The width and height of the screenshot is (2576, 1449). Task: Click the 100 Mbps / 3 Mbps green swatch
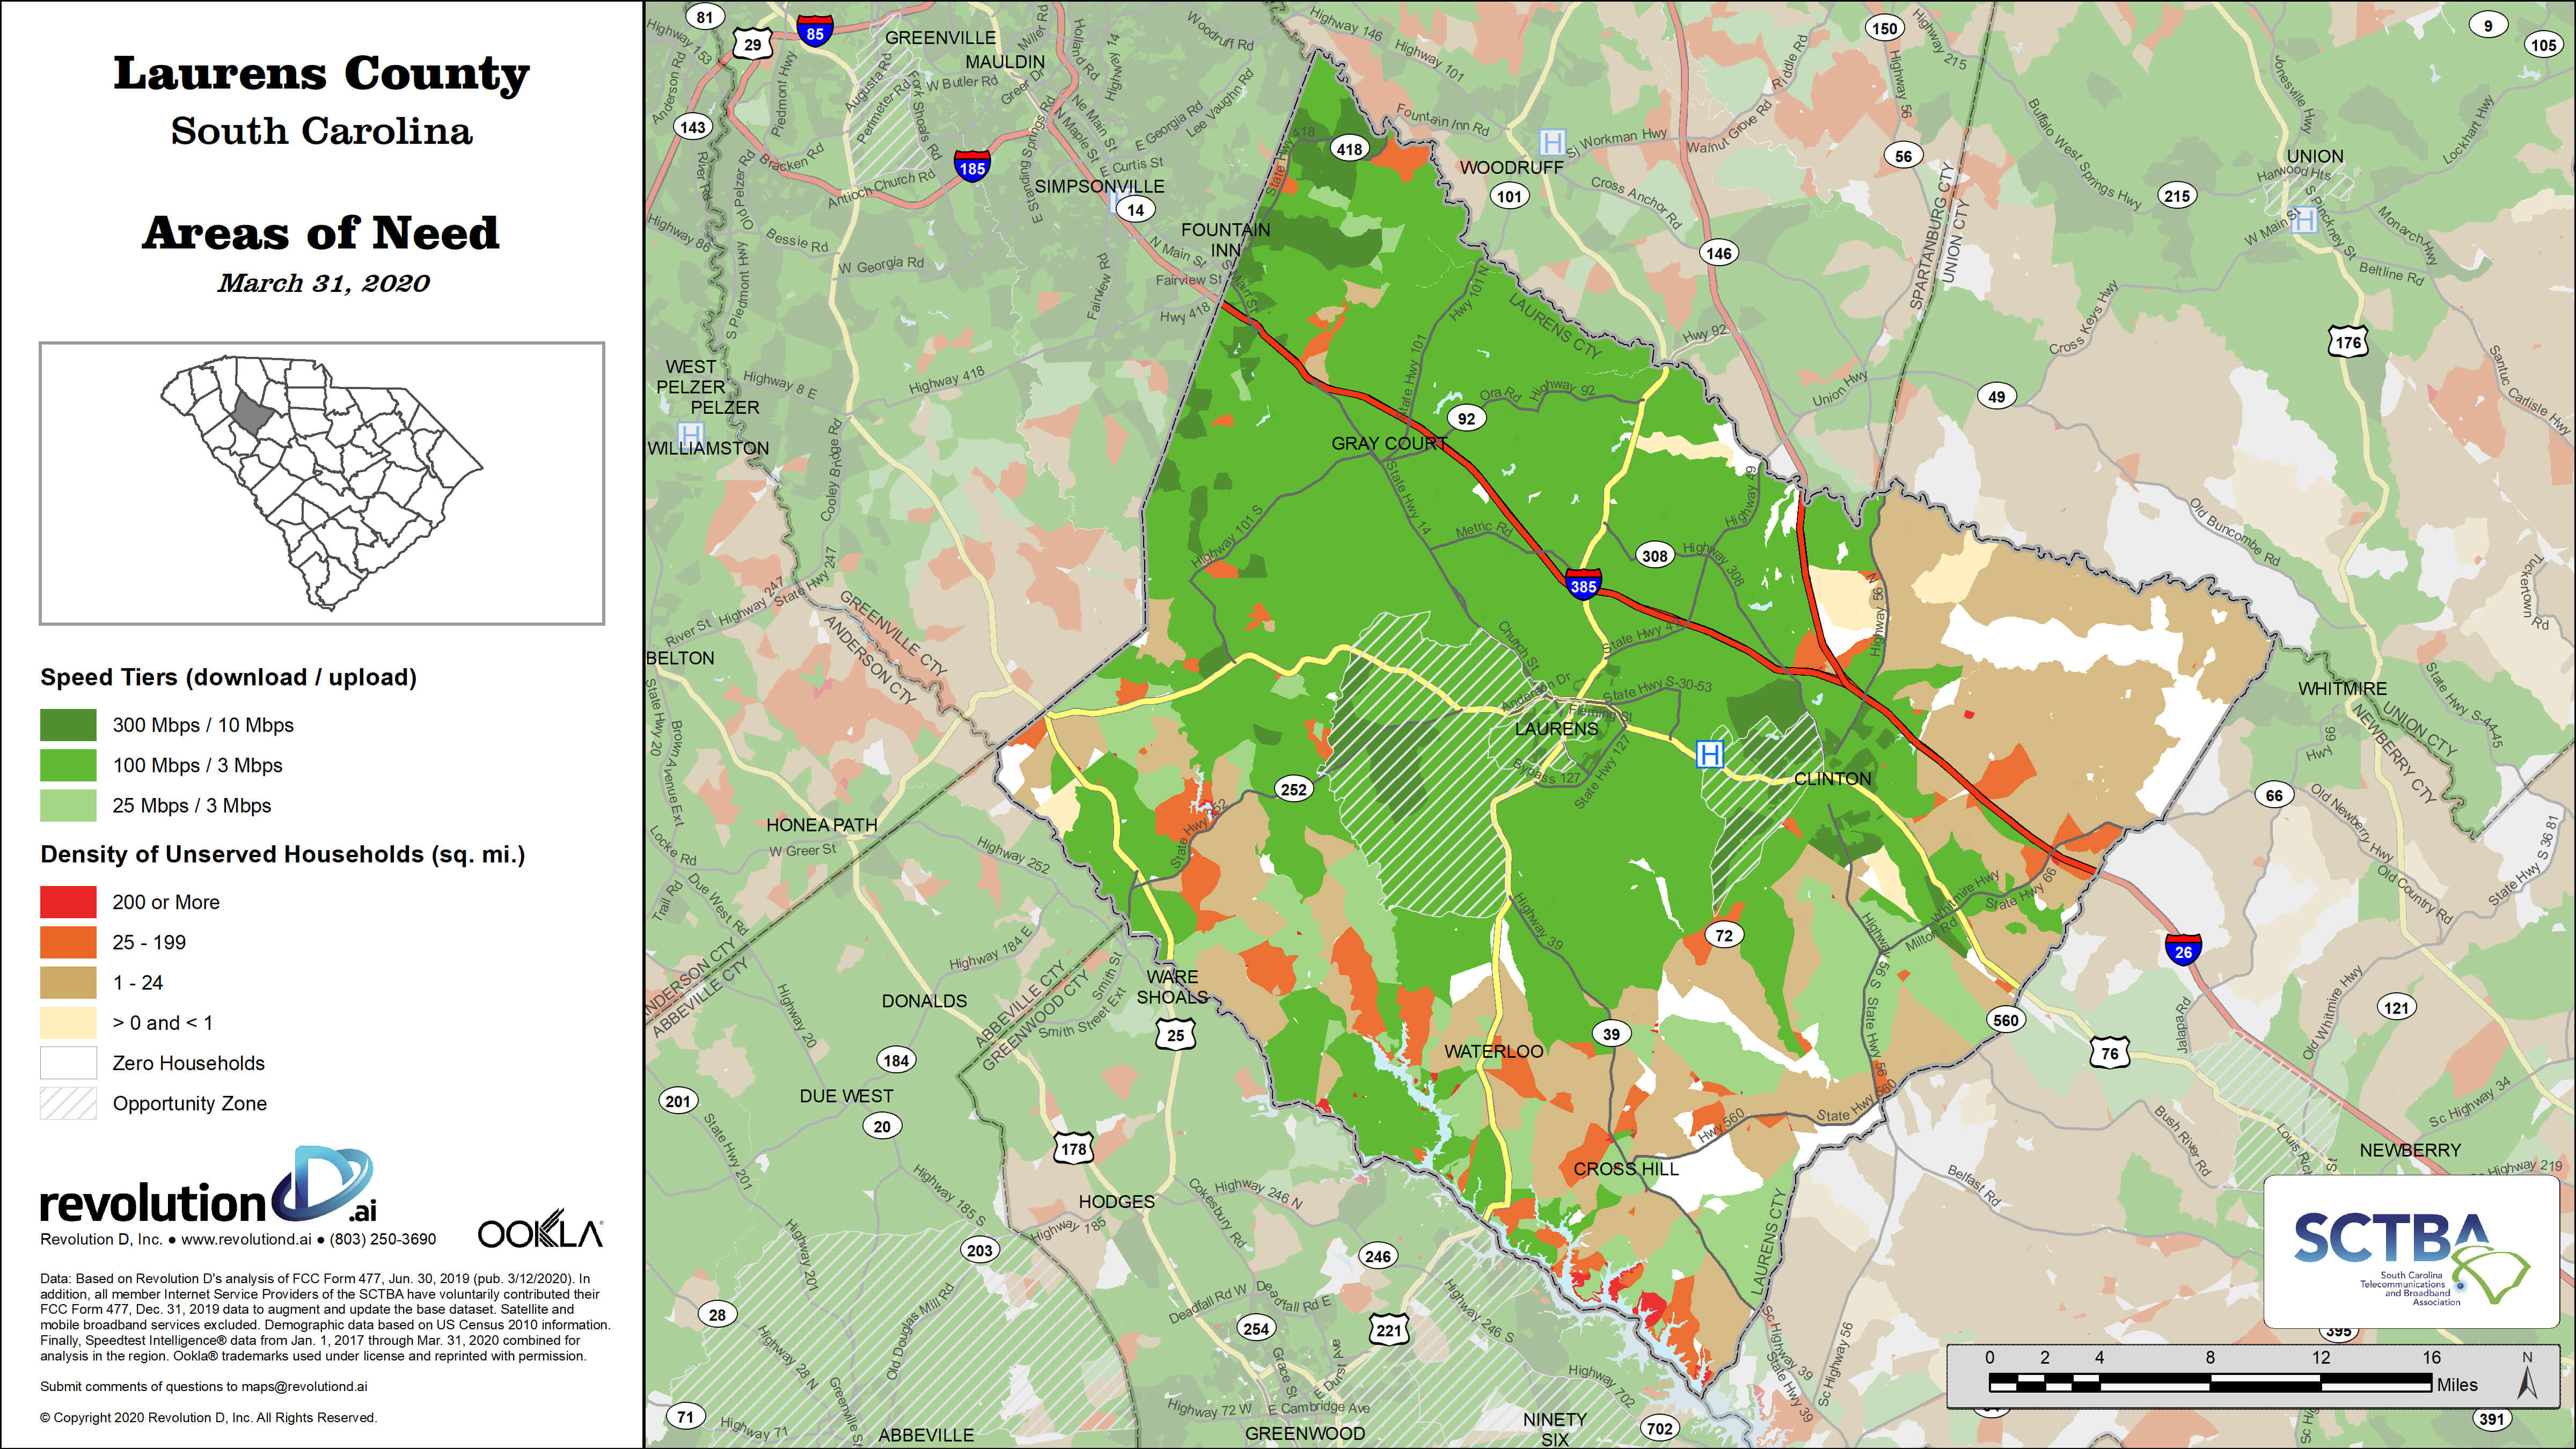(68, 765)
